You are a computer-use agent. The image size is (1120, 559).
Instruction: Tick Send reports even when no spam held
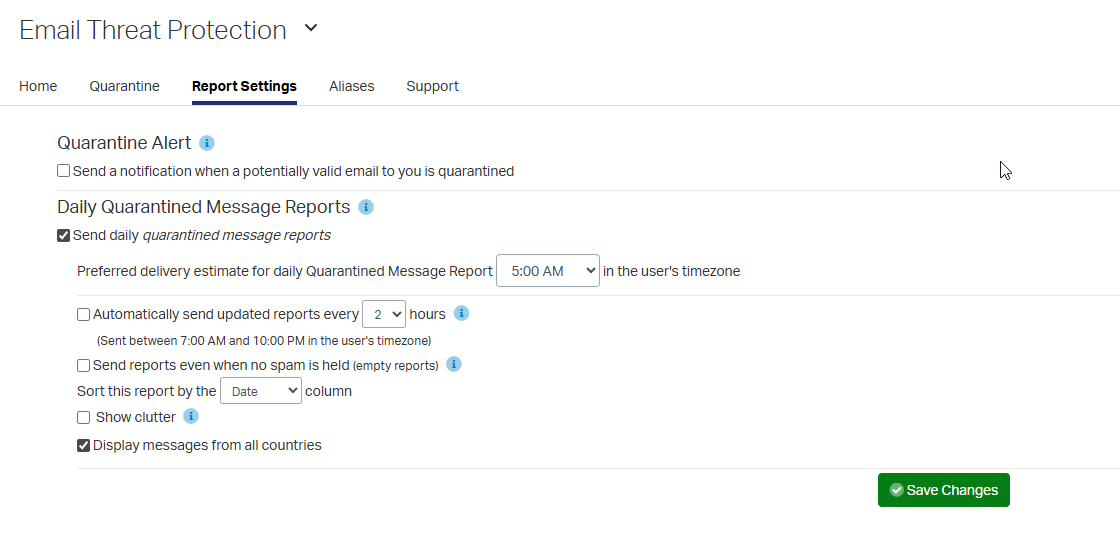tap(84, 365)
